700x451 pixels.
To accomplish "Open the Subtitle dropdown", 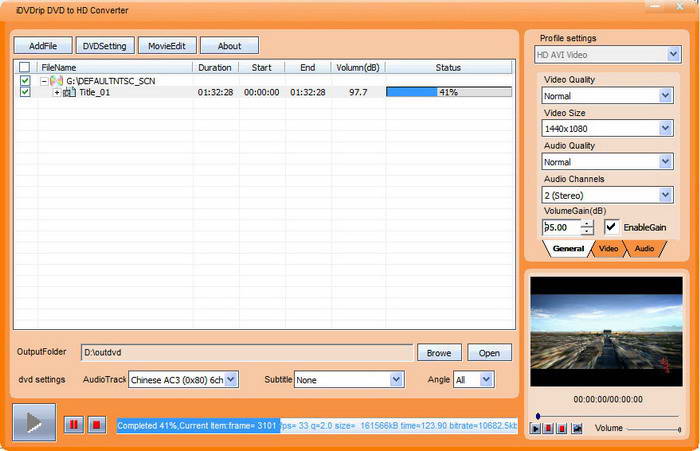I will pos(396,380).
